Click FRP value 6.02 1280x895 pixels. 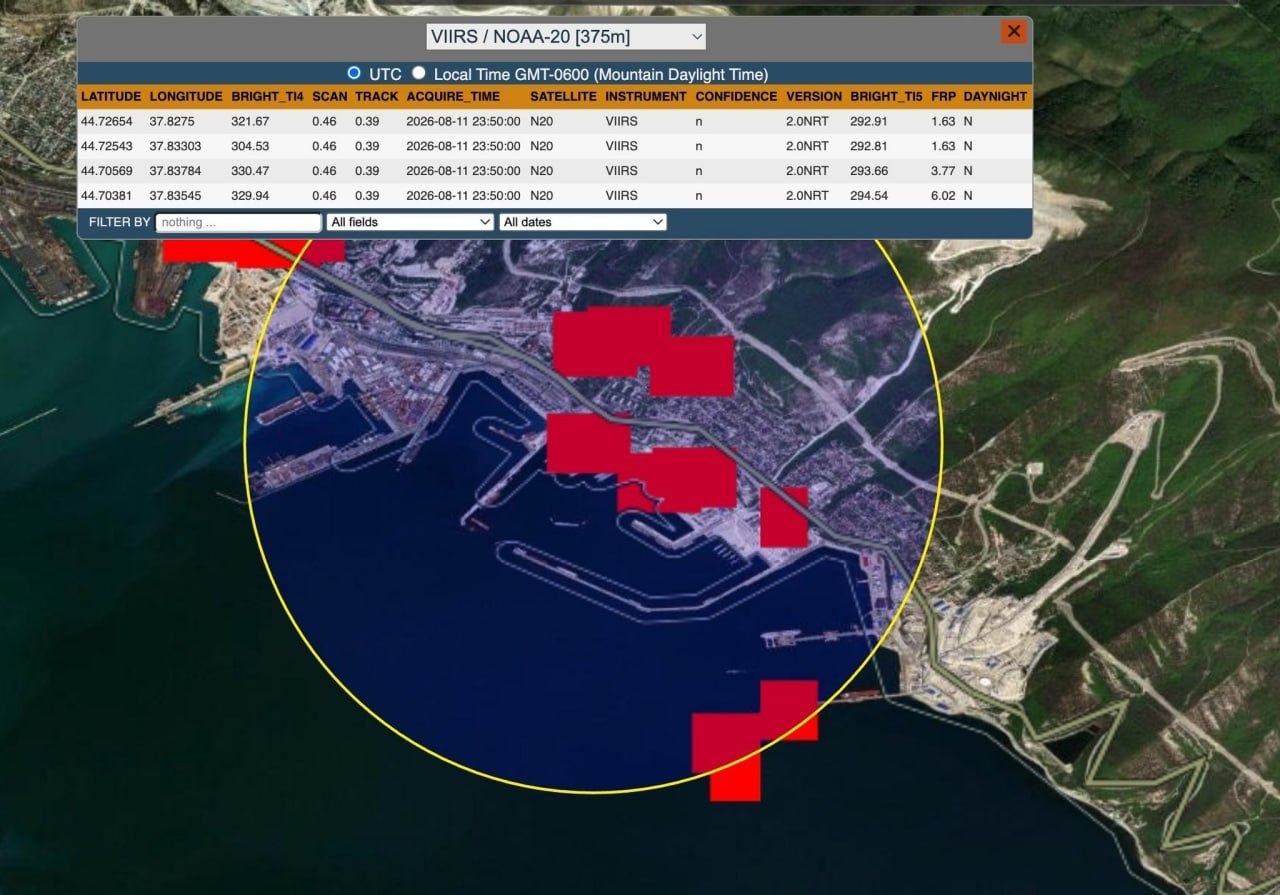pos(943,196)
